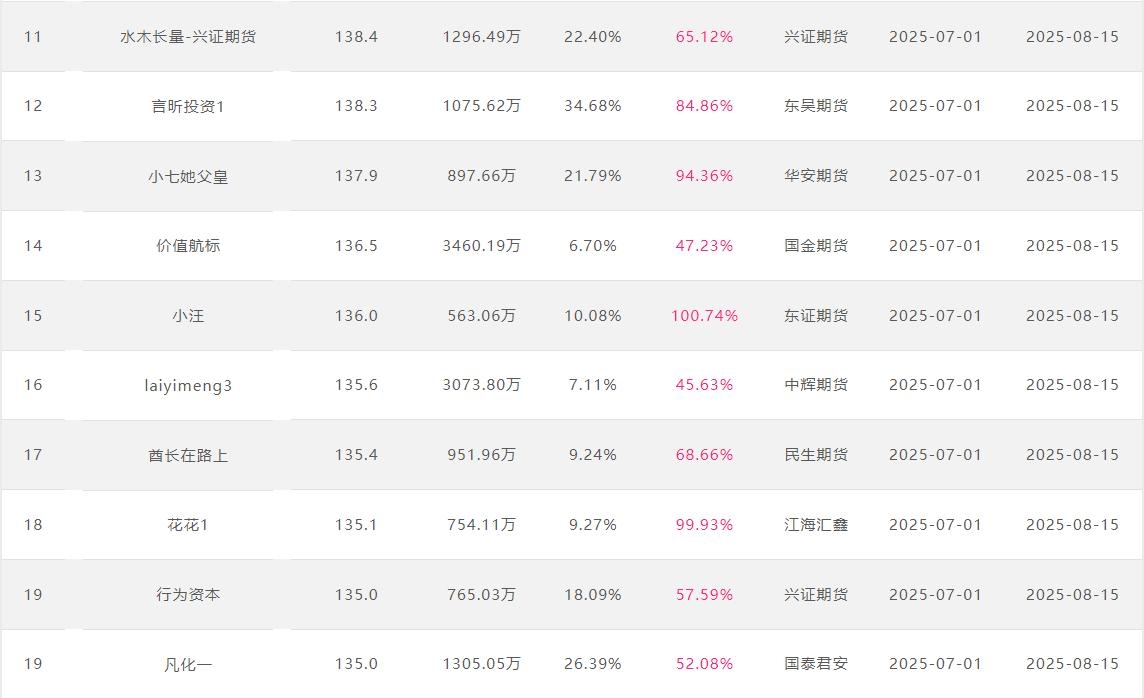
Task: Select the 94.36% return figure
Action: [x=704, y=176]
